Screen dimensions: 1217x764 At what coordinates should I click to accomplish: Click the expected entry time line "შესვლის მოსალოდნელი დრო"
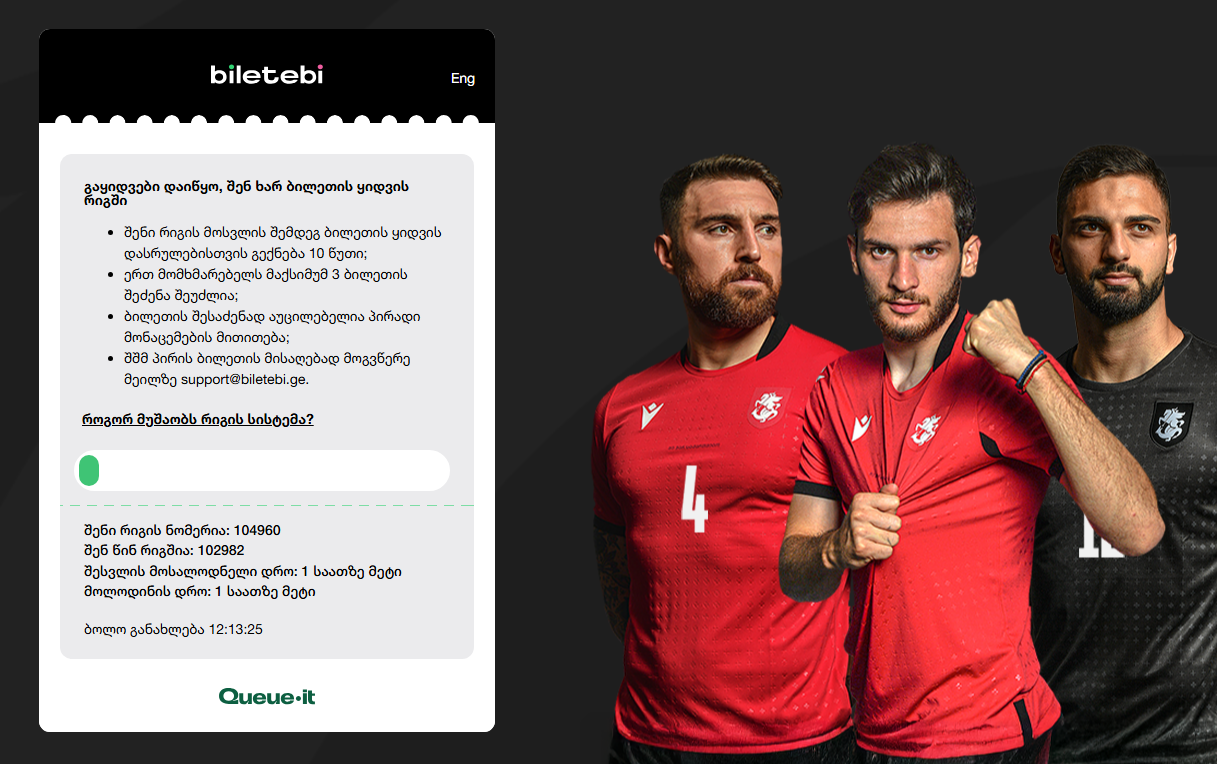[244, 571]
